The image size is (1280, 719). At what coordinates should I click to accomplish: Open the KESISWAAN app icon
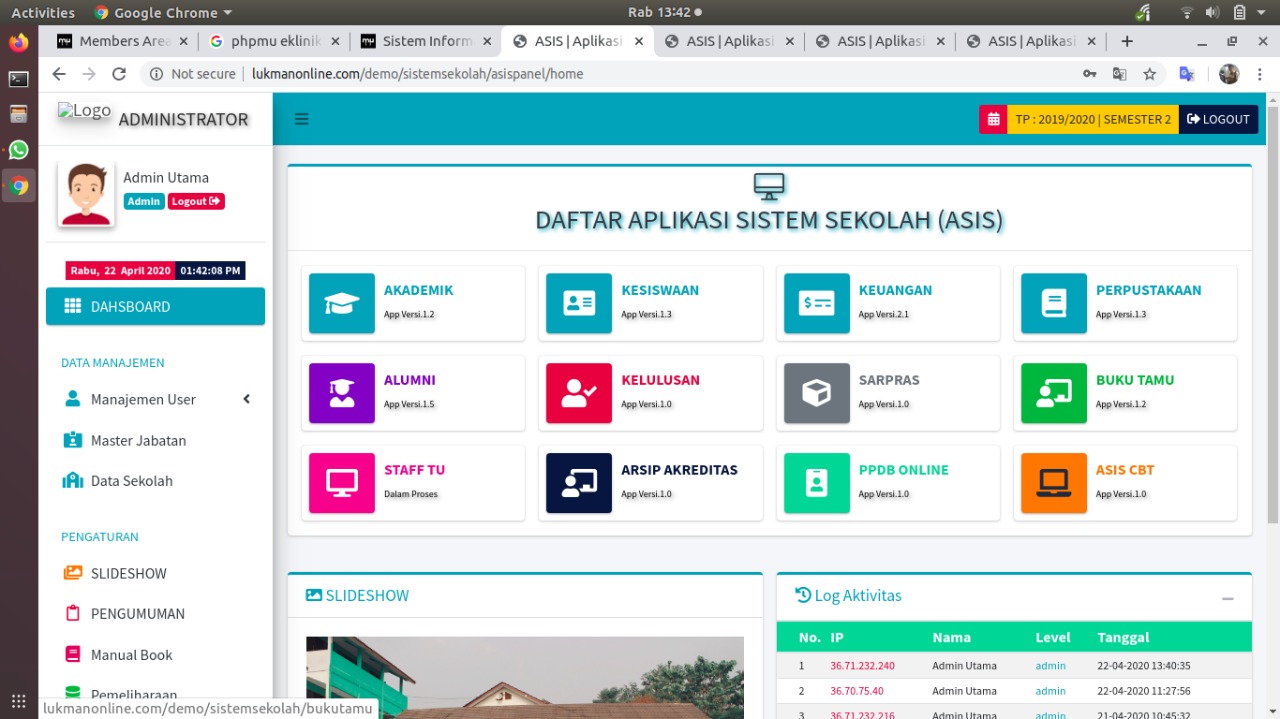point(578,301)
